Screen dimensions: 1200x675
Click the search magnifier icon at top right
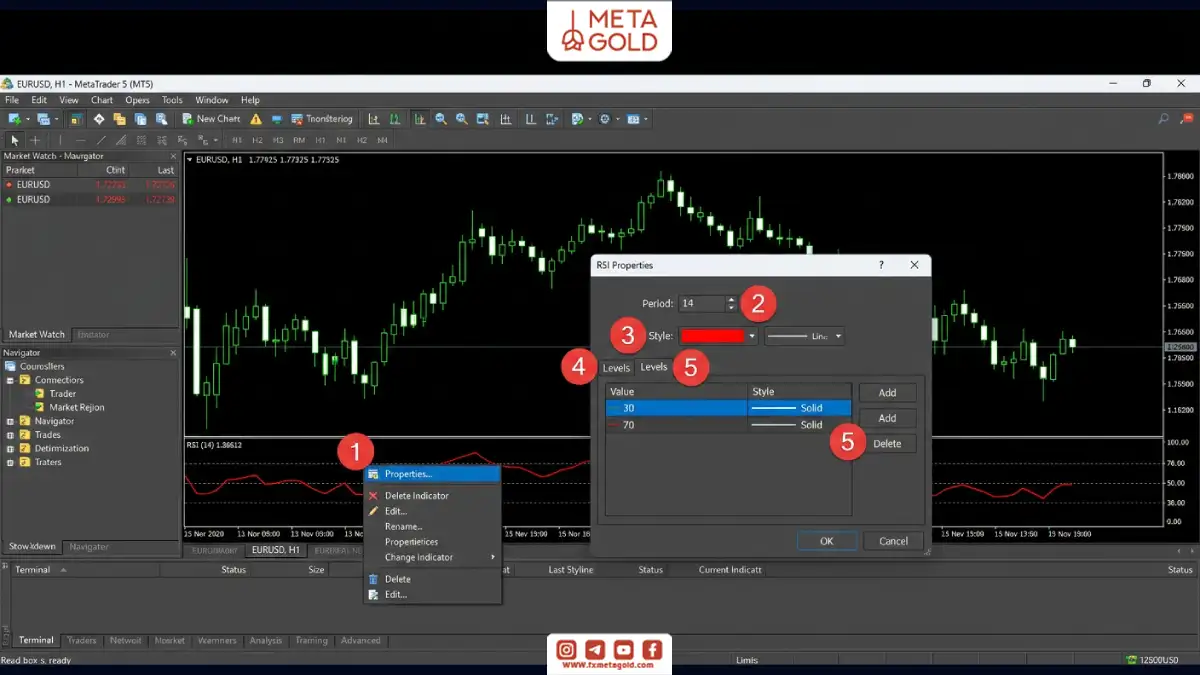[1163, 119]
